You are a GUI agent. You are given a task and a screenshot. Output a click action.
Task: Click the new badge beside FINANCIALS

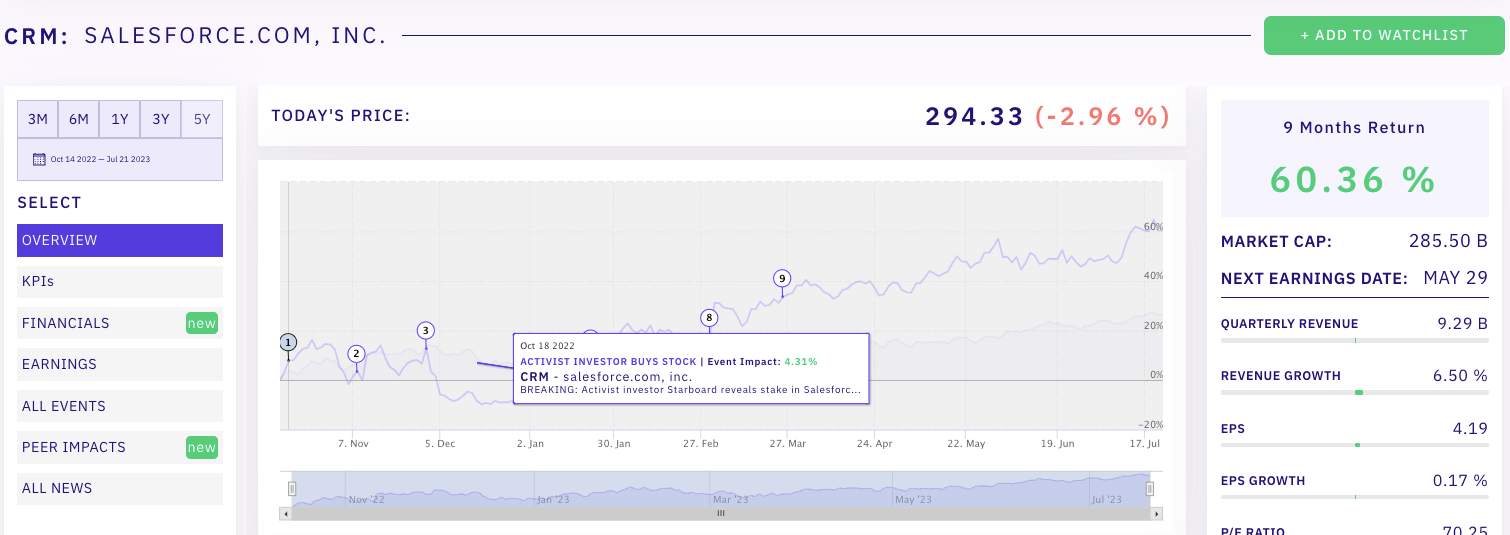click(x=202, y=323)
